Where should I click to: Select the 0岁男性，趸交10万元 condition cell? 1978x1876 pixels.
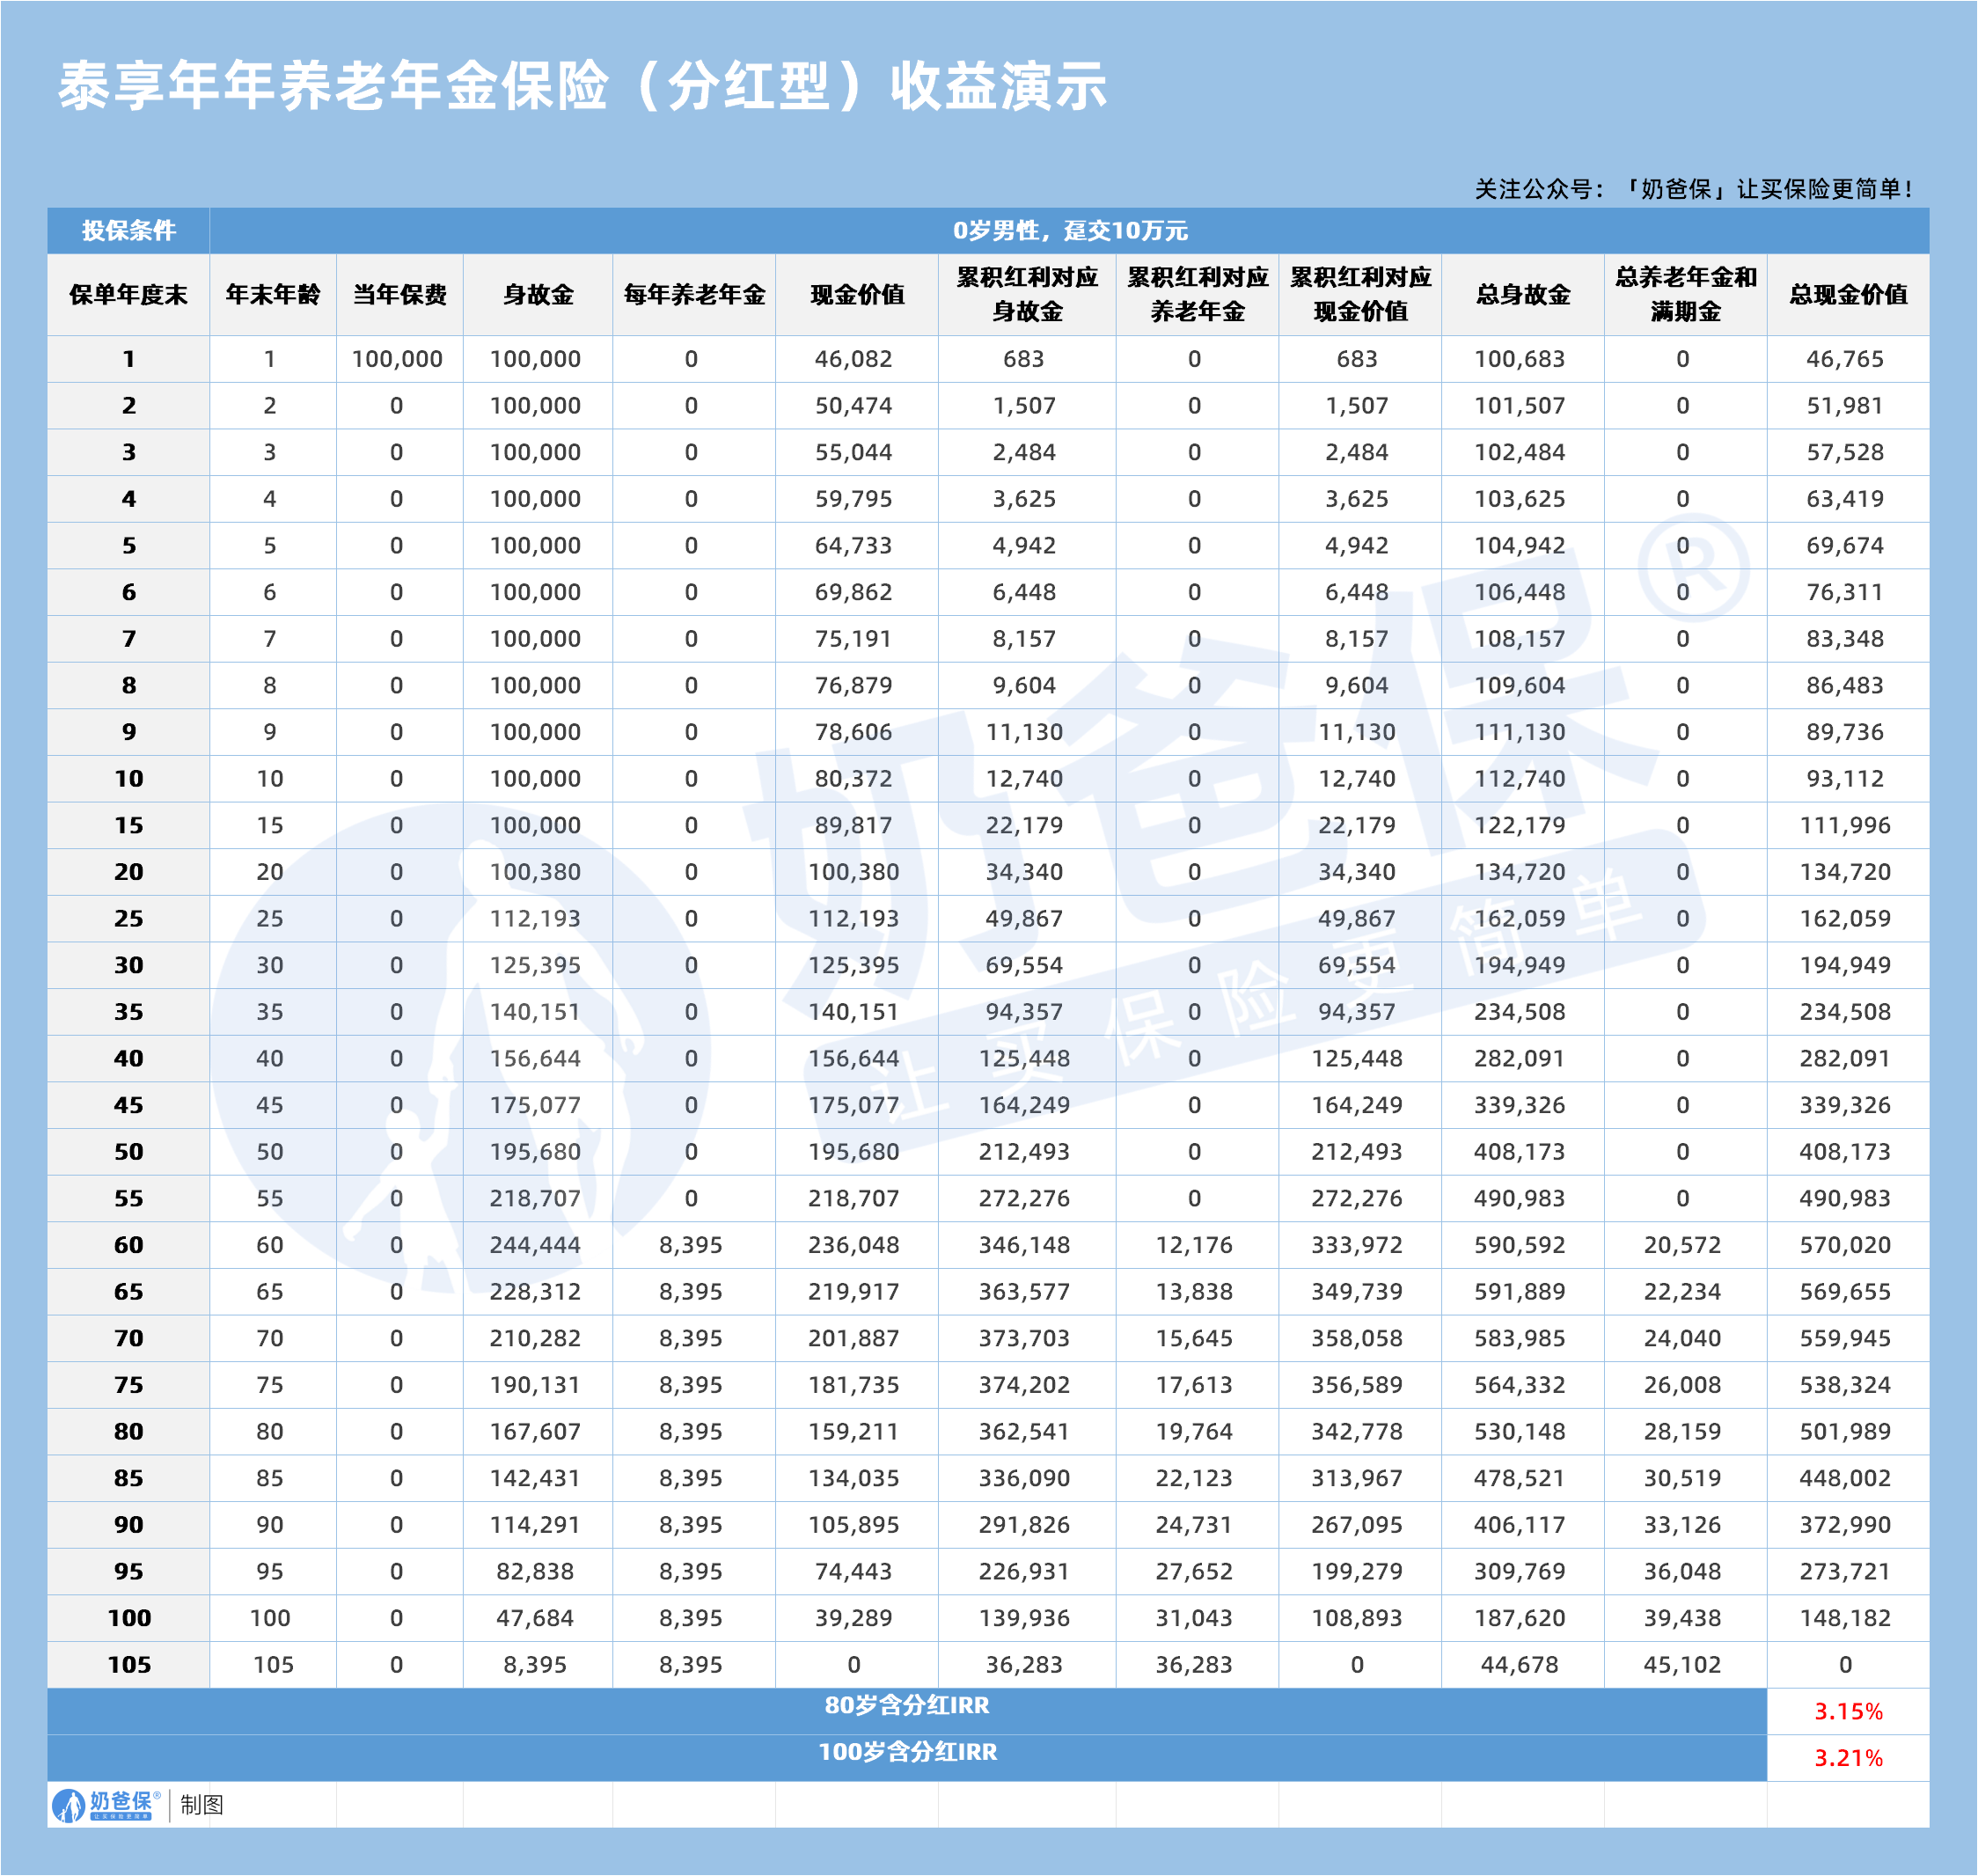click(1069, 231)
